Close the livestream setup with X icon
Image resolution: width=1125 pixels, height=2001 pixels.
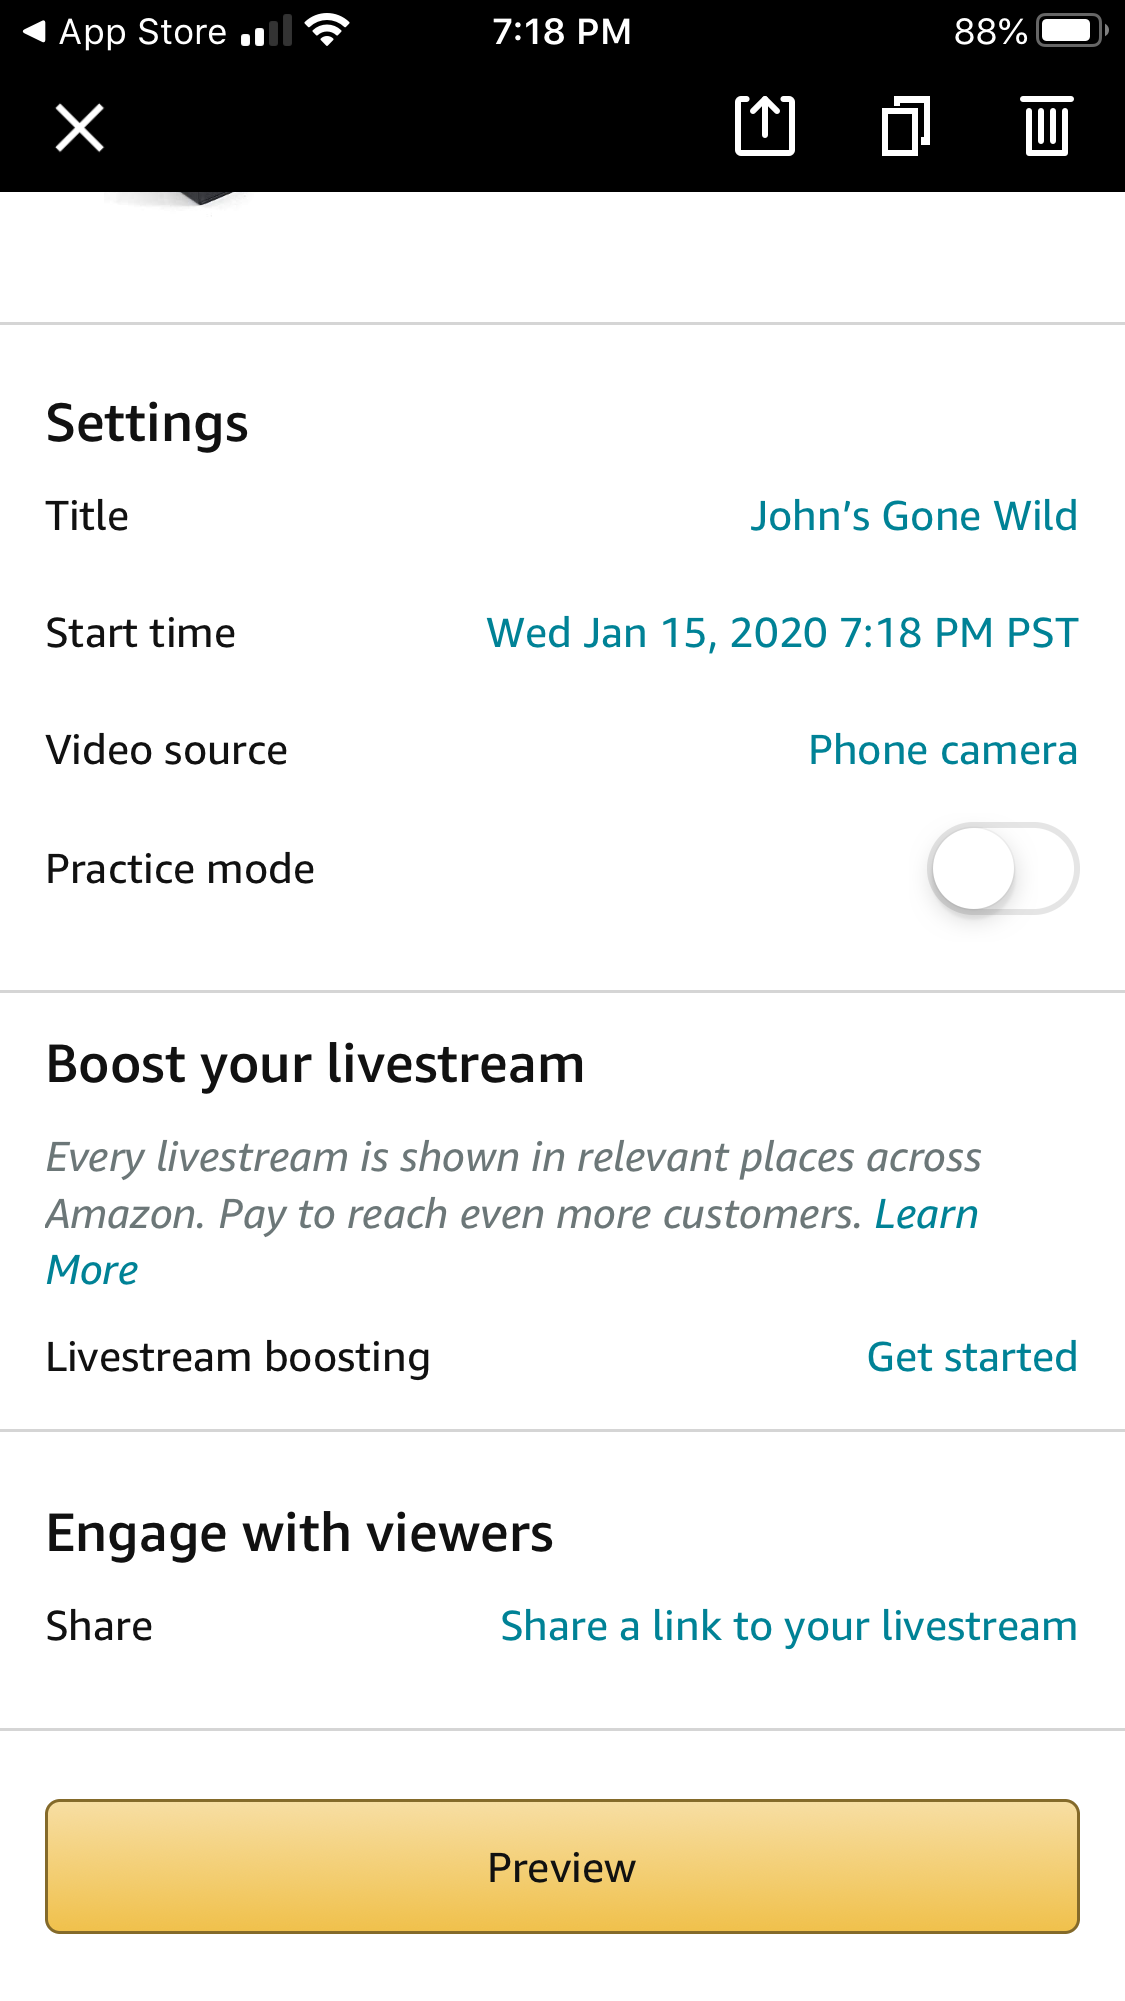click(x=80, y=128)
